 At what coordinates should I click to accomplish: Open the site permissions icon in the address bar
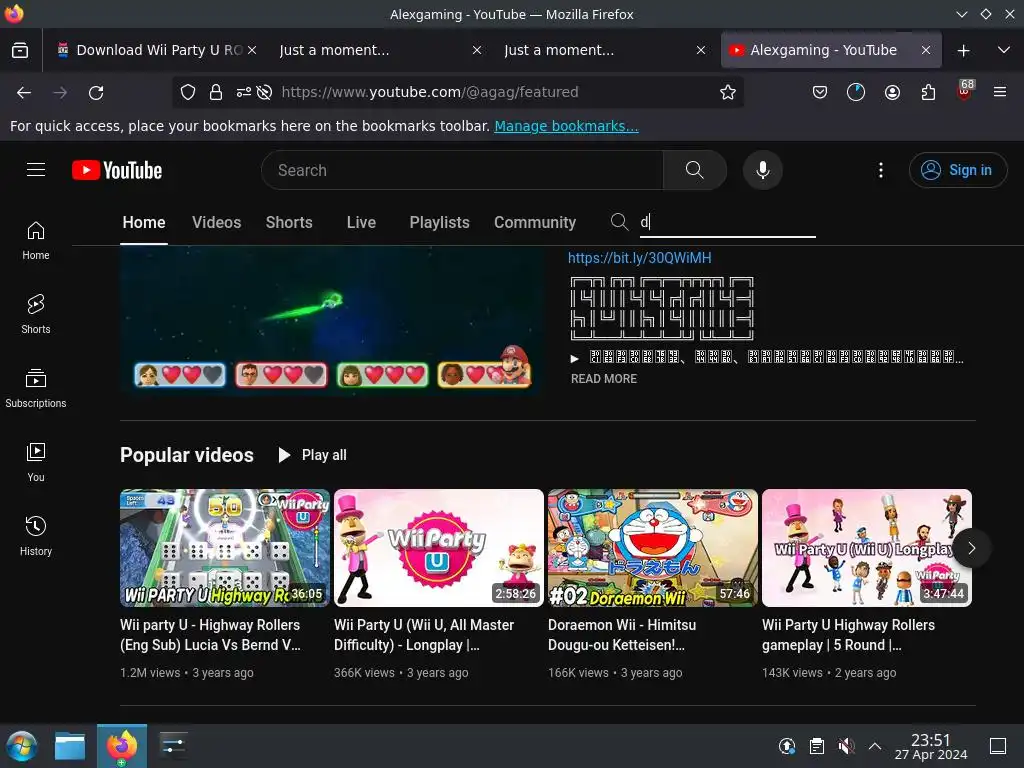click(x=244, y=93)
